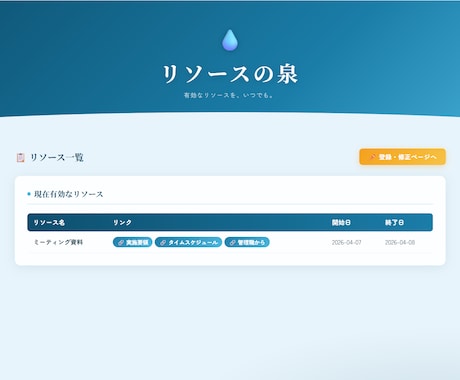
Task: Click the end date 2026-04-08
Action: point(400,242)
